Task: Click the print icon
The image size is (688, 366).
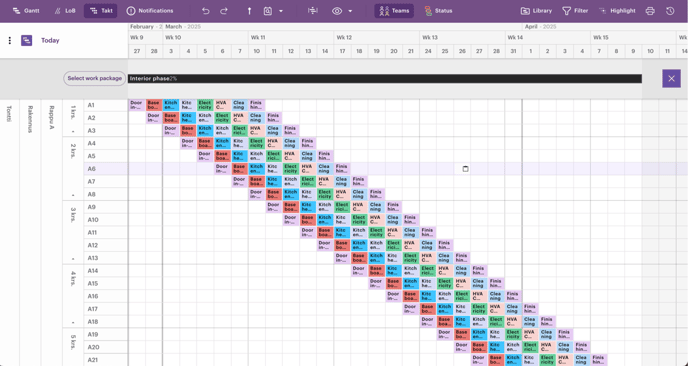Action: click(x=650, y=11)
